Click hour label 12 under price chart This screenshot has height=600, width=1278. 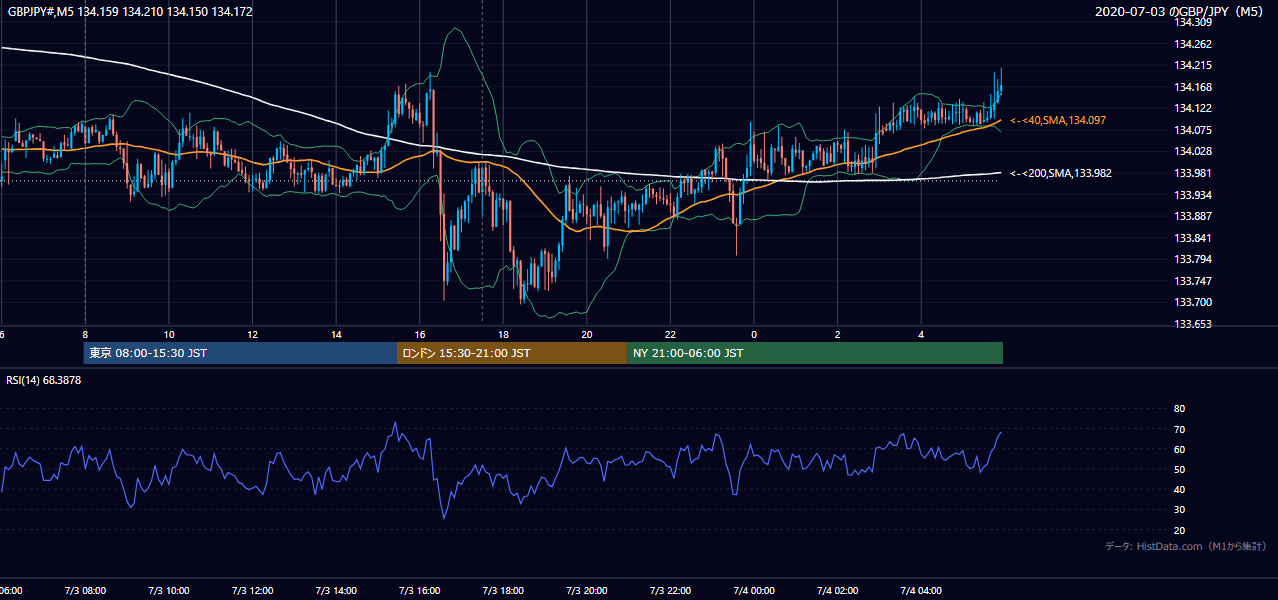click(253, 334)
